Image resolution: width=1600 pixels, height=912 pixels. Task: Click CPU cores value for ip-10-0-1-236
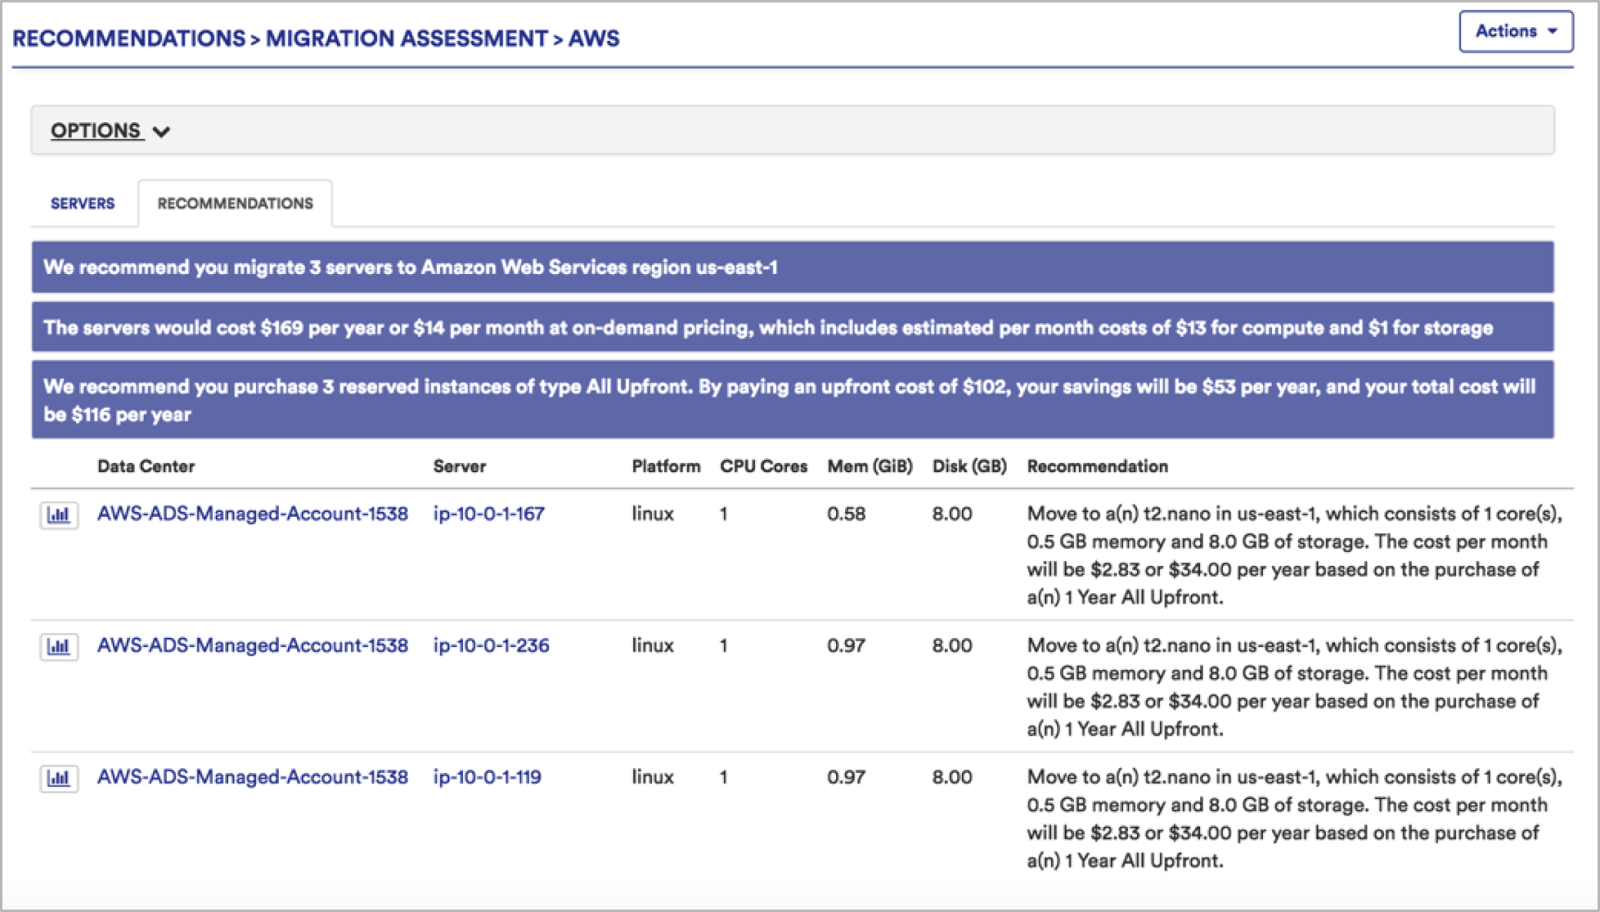pyautogui.click(x=724, y=646)
